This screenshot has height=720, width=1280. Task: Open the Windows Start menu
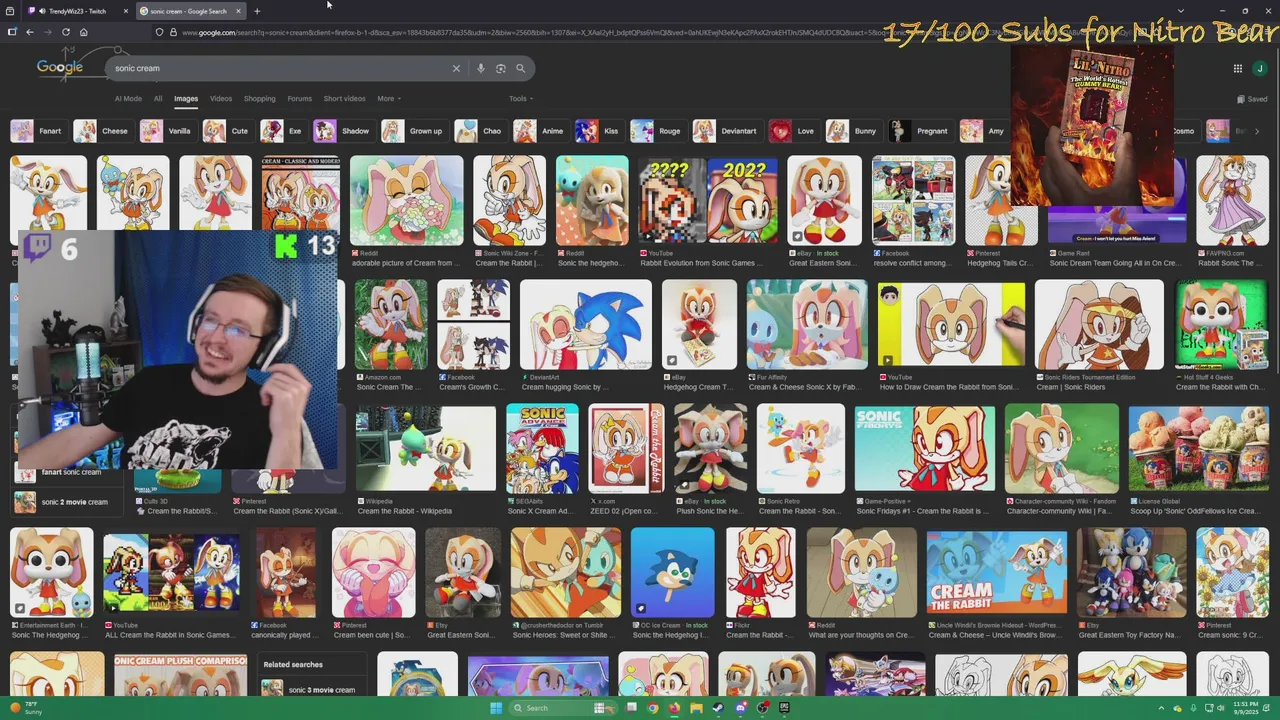click(496, 708)
